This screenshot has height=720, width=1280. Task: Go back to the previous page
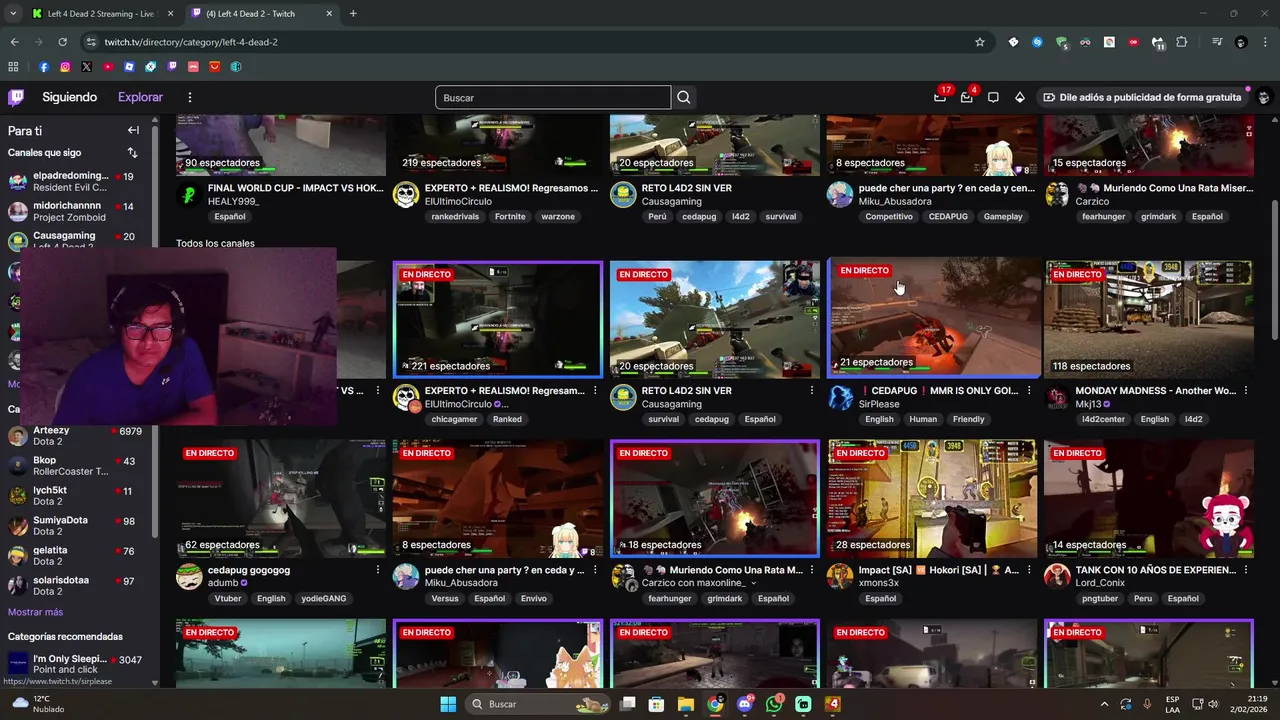pyautogui.click(x=14, y=42)
